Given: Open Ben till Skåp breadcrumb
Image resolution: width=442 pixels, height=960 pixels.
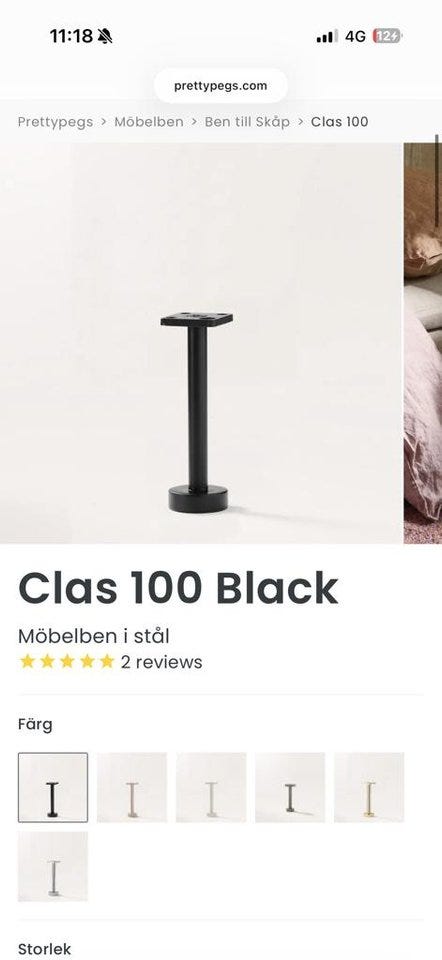Looking at the screenshot, I should click(247, 122).
